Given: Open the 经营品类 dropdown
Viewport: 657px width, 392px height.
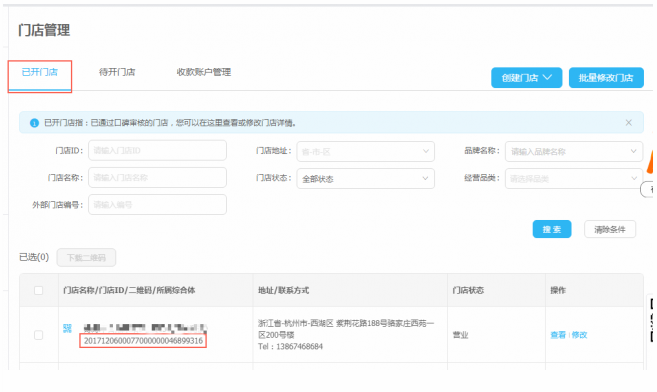Looking at the screenshot, I should (574, 179).
